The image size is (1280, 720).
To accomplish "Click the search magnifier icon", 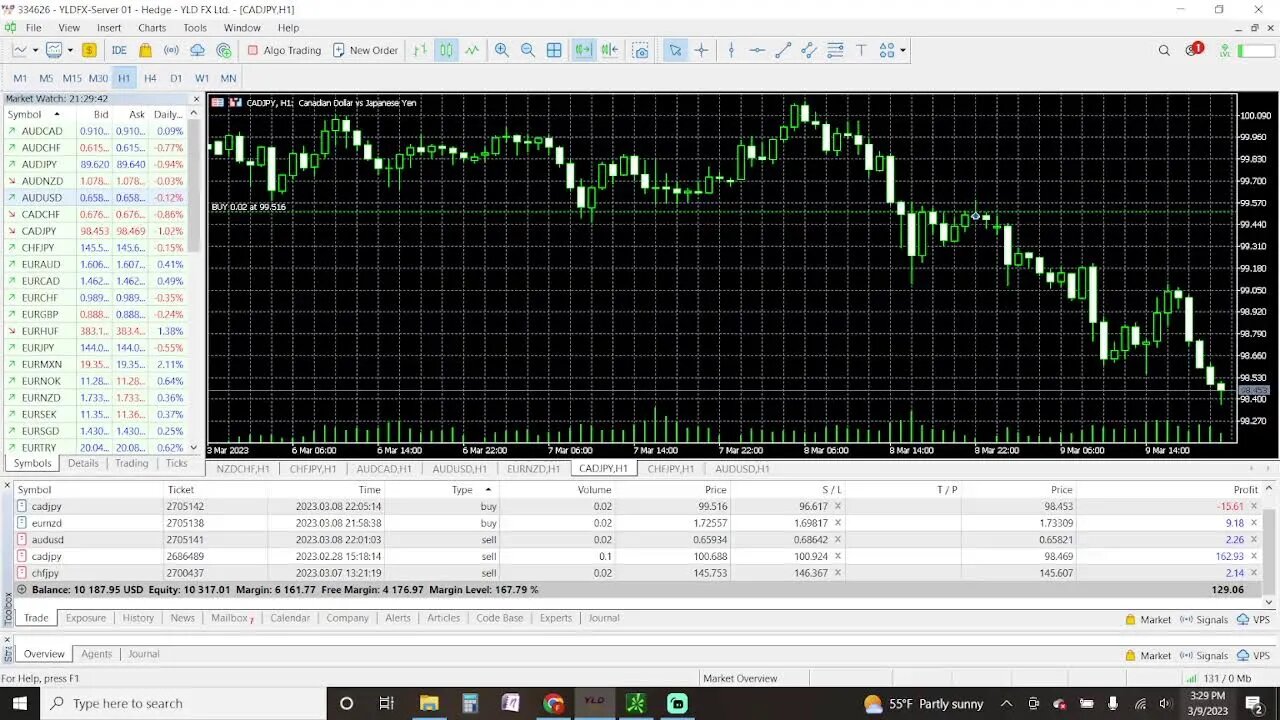I will (1164, 50).
